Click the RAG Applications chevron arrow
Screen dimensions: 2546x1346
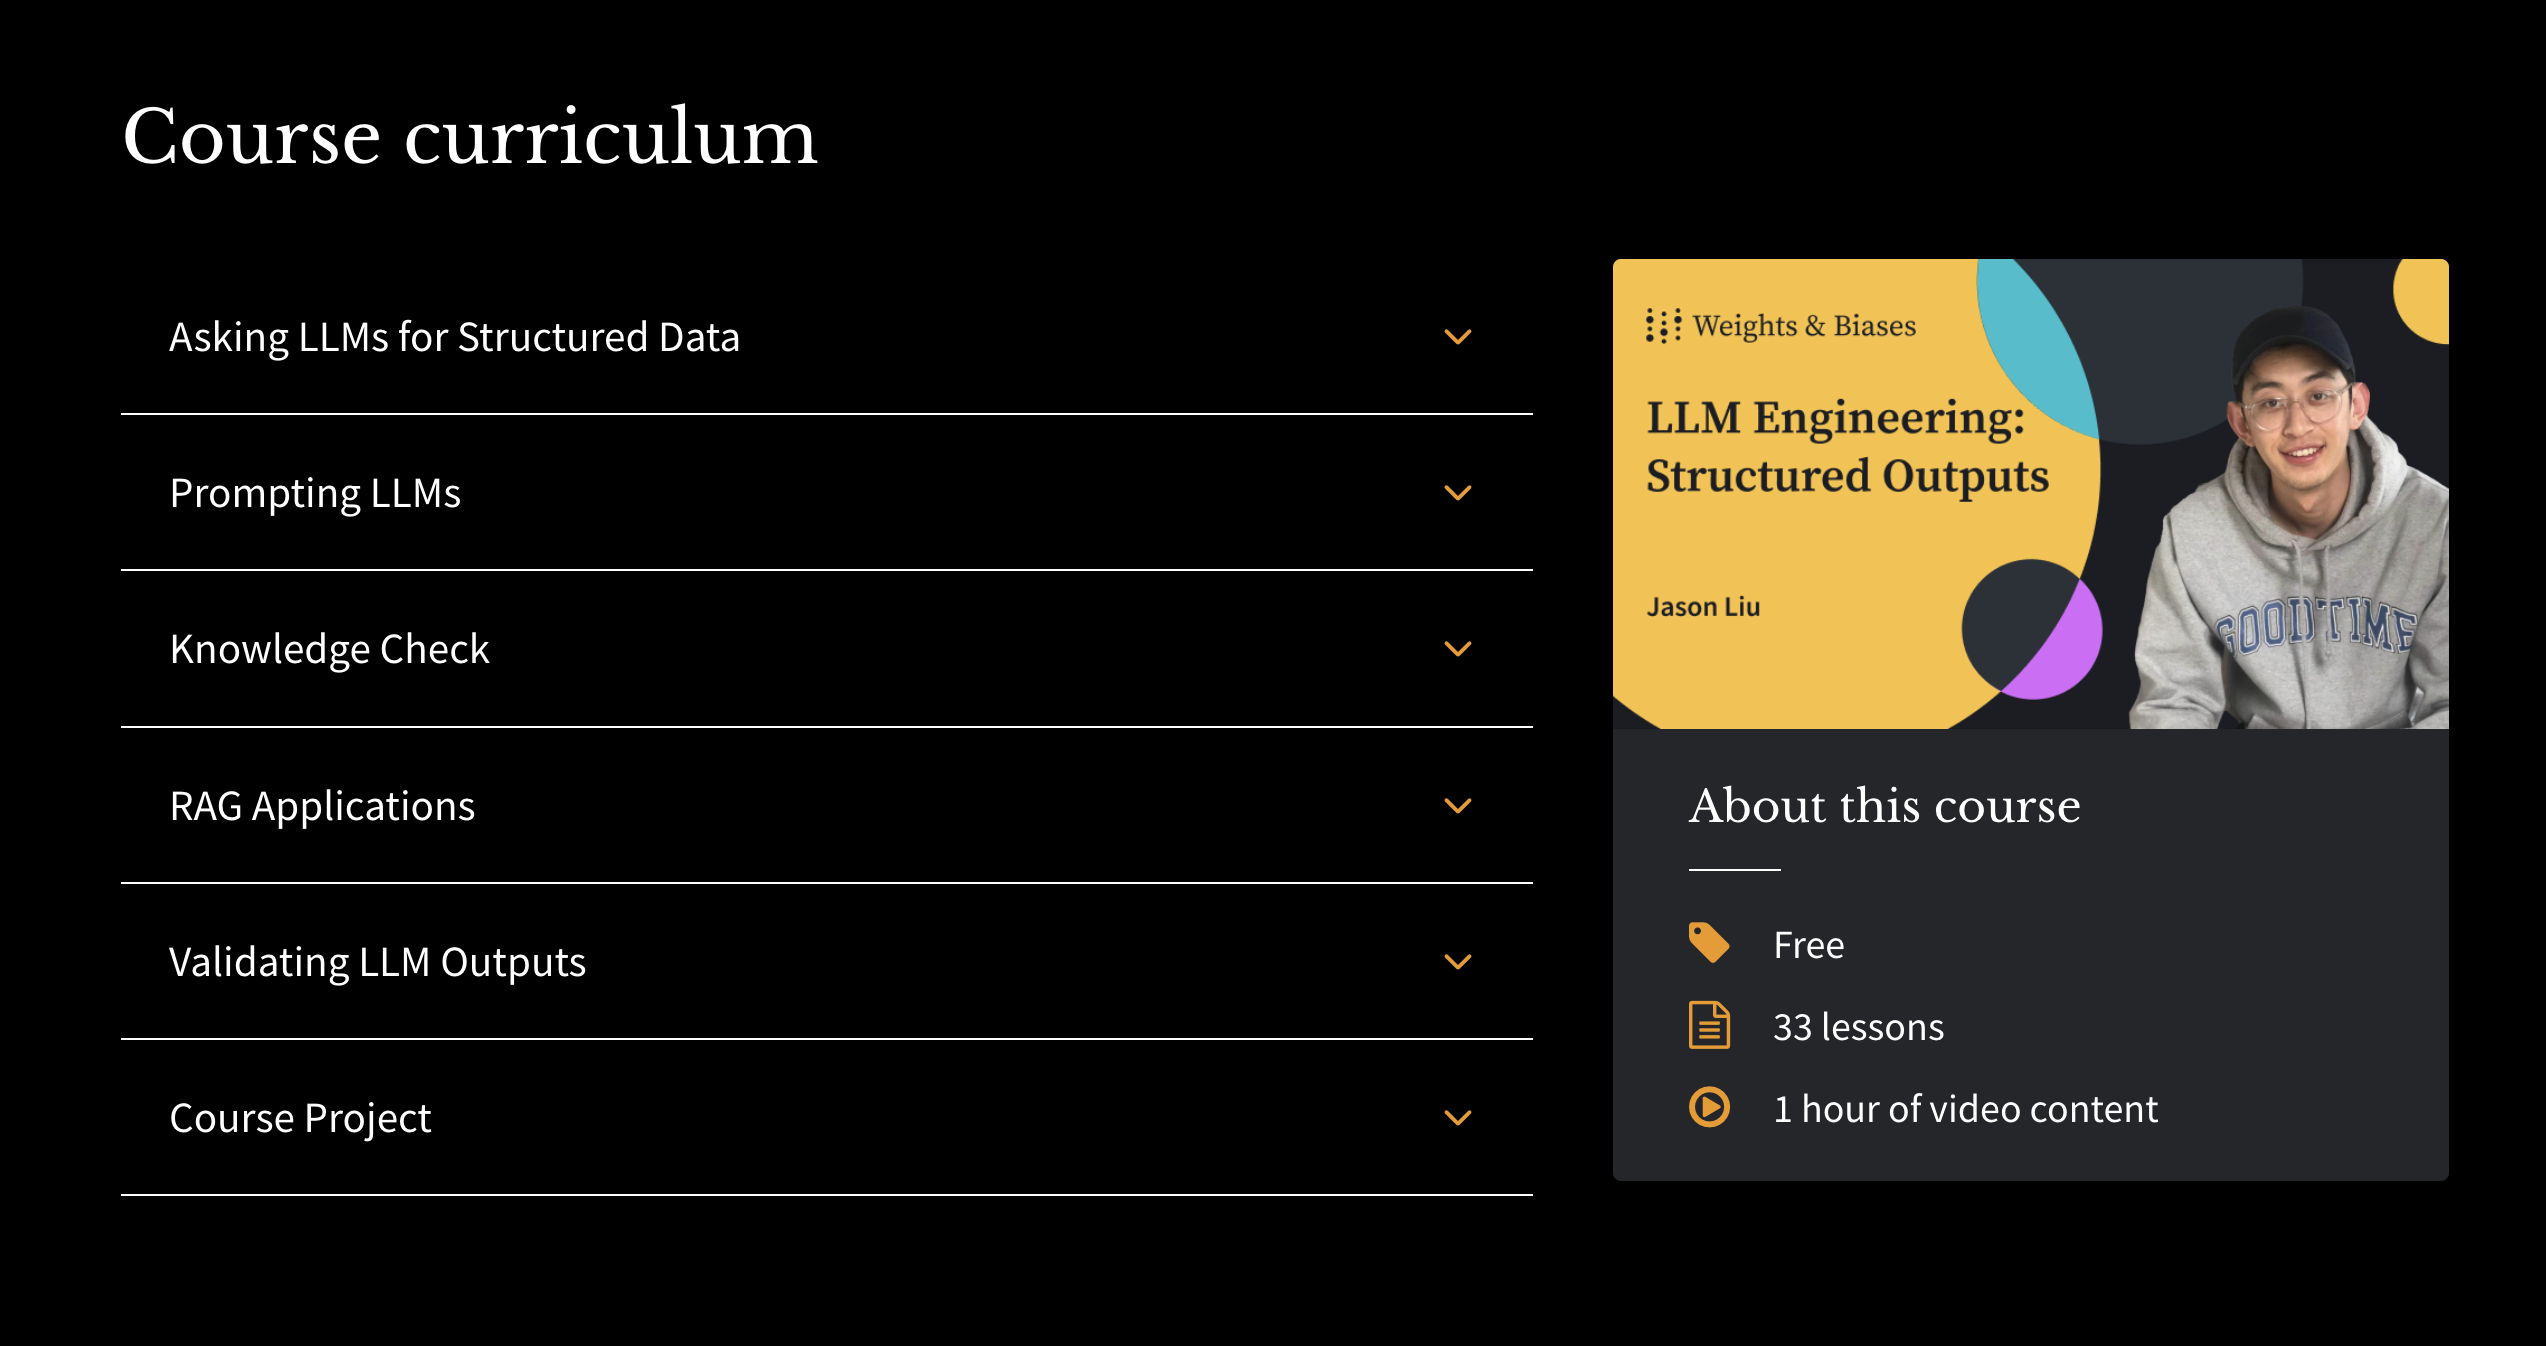coord(1457,806)
